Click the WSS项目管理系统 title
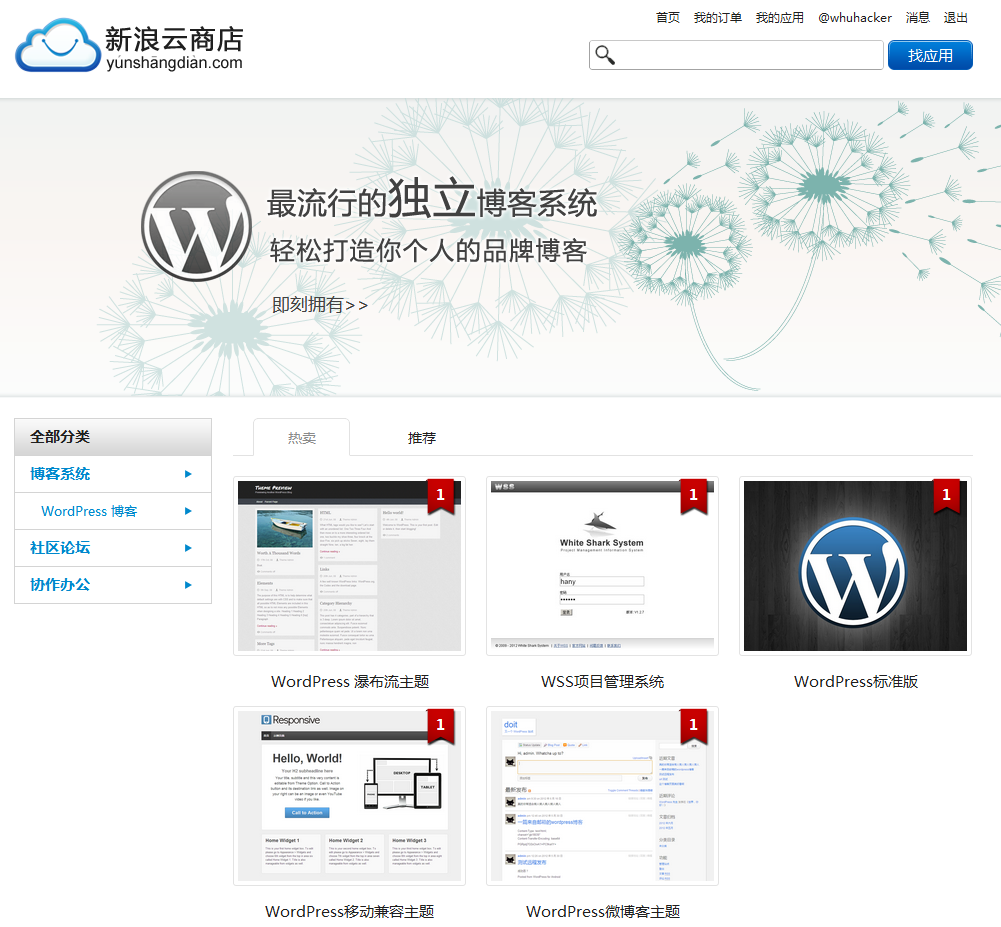This screenshot has width=1001, height=927. click(x=603, y=682)
